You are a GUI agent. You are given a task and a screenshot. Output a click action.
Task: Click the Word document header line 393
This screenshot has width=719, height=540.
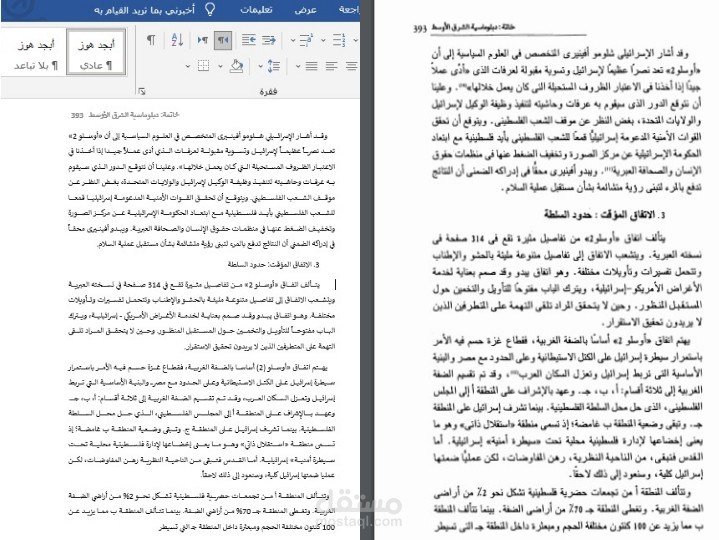pyautogui.click(x=125, y=115)
